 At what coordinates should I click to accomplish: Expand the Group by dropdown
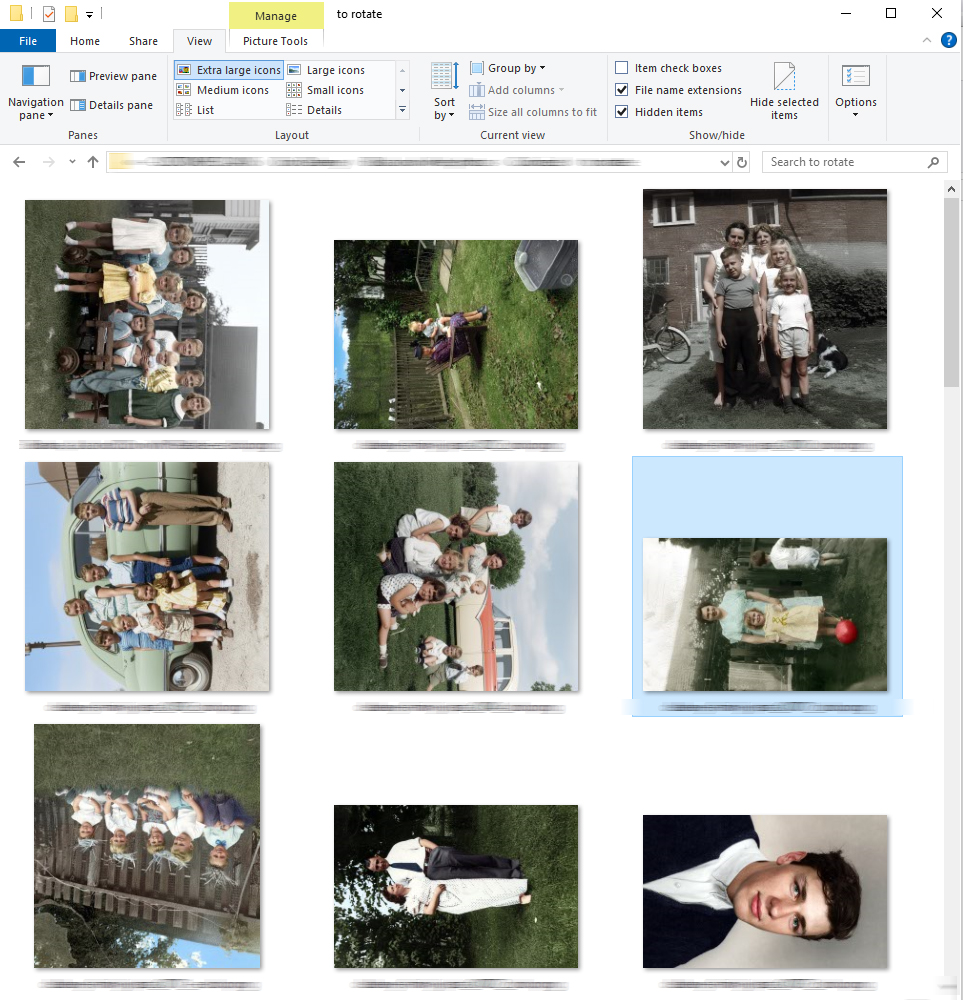pos(508,68)
